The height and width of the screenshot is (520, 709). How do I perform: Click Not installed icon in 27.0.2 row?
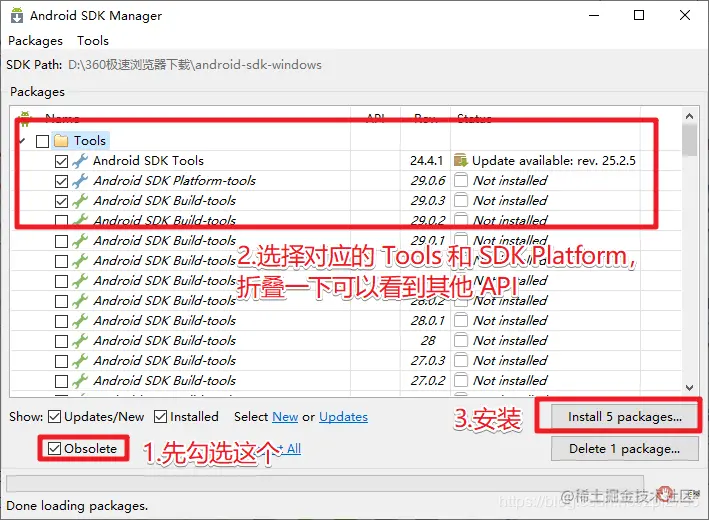coord(461,380)
